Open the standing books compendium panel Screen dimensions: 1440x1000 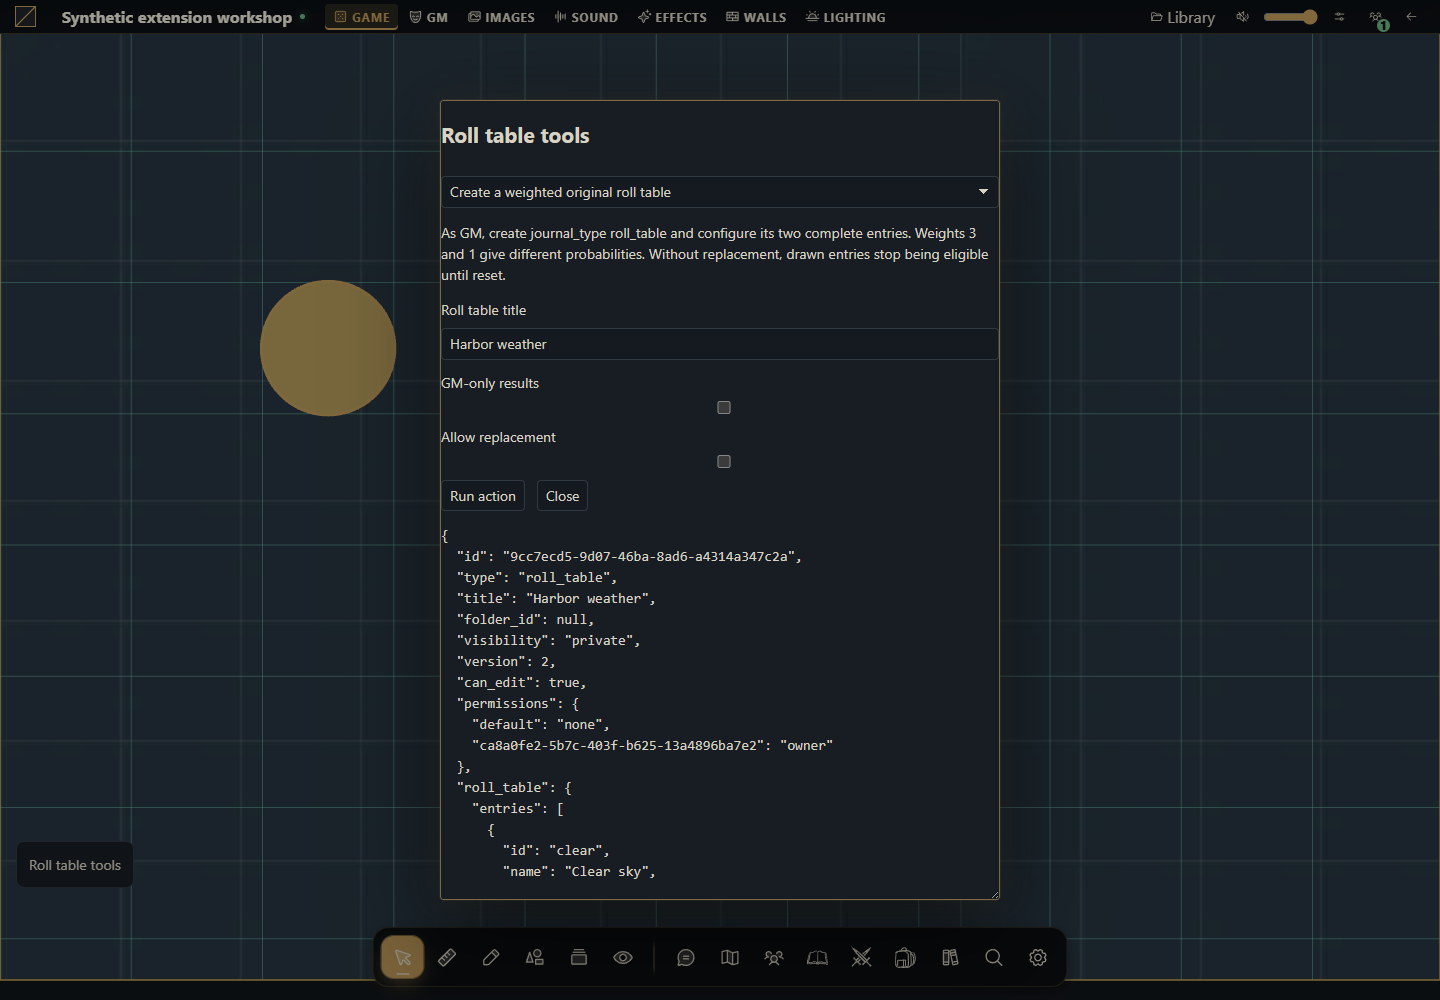coord(950,957)
